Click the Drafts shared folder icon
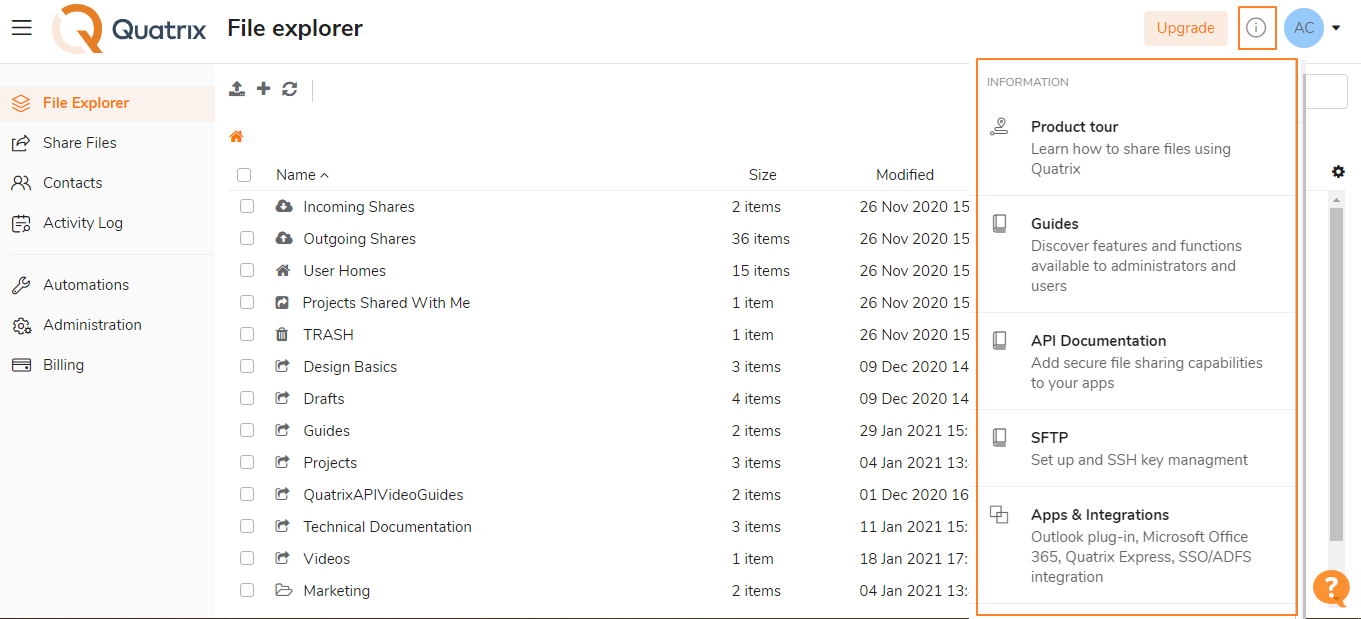Viewport: 1361px width, 619px height. point(283,399)
